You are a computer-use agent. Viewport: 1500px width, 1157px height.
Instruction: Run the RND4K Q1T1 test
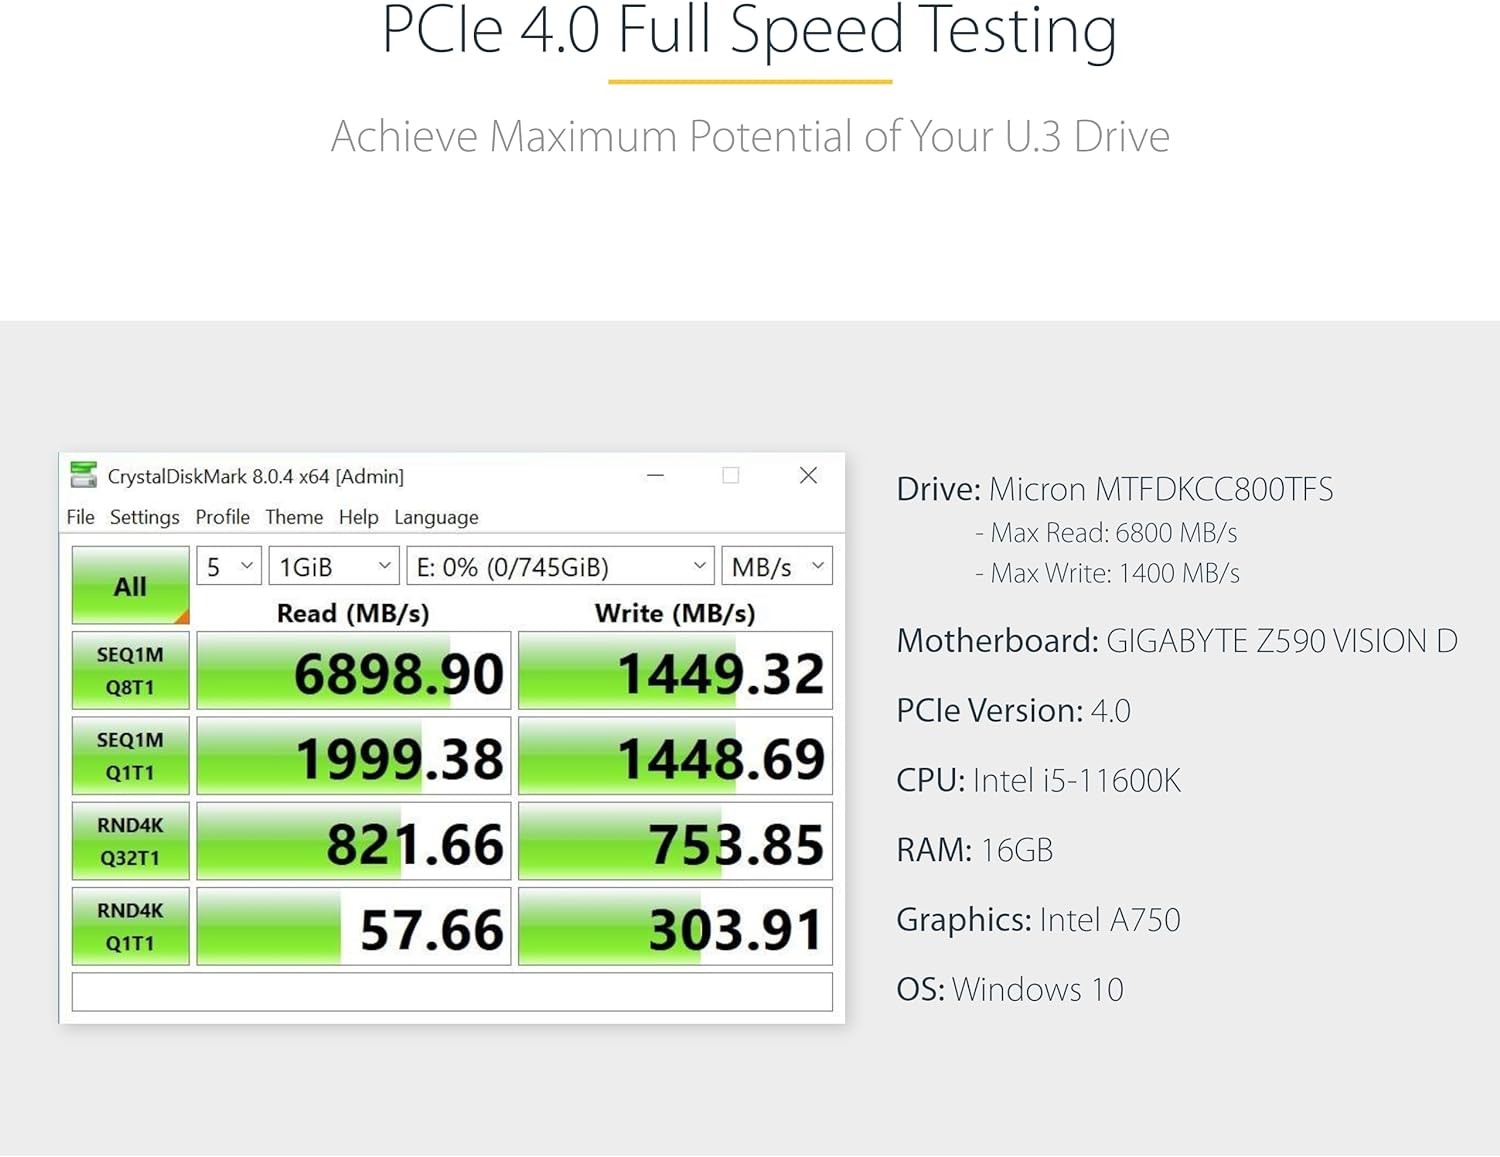pos(130,926)
